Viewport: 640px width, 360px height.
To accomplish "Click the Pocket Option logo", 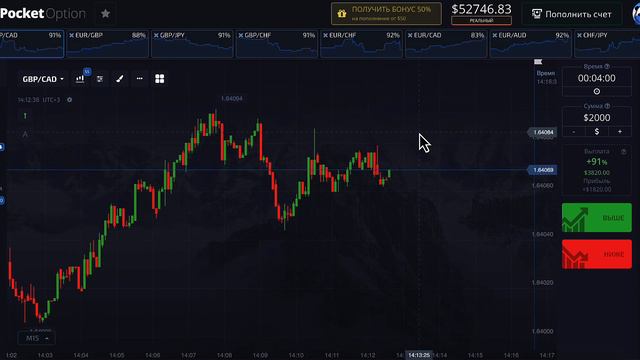I will click(x=43, y=13).
